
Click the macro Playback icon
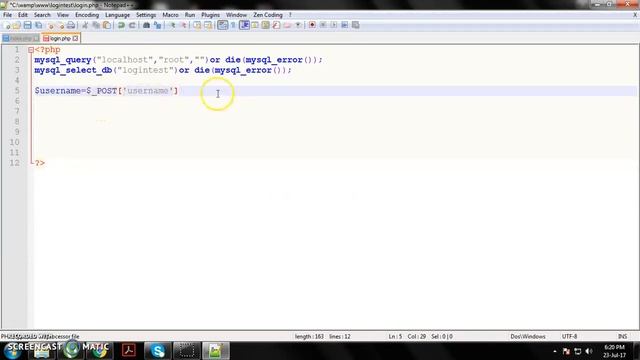coord(334,25)
